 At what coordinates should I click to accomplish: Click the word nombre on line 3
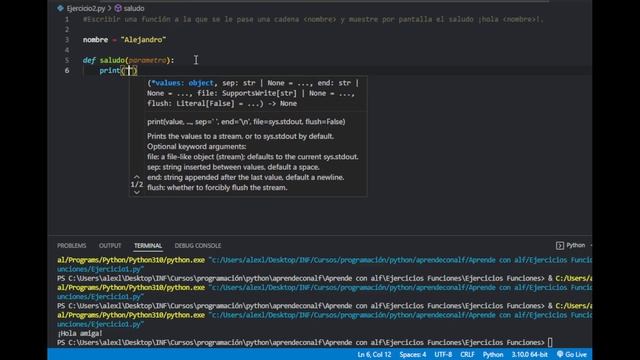tap(96, 40)
